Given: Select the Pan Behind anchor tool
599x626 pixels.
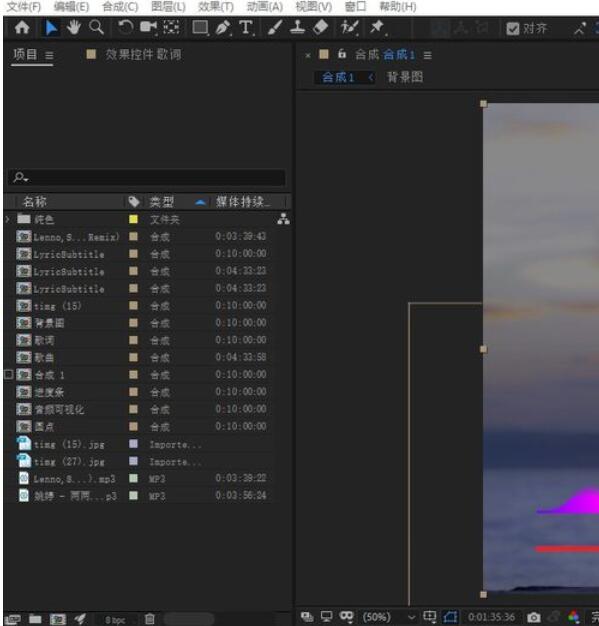Looking at the screenshot, I should pos(171,28).
